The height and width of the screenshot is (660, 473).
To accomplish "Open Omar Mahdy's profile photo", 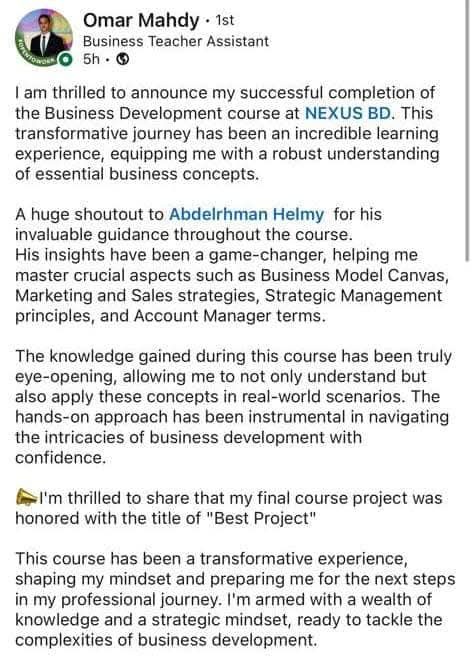I will tap(44, 37).
